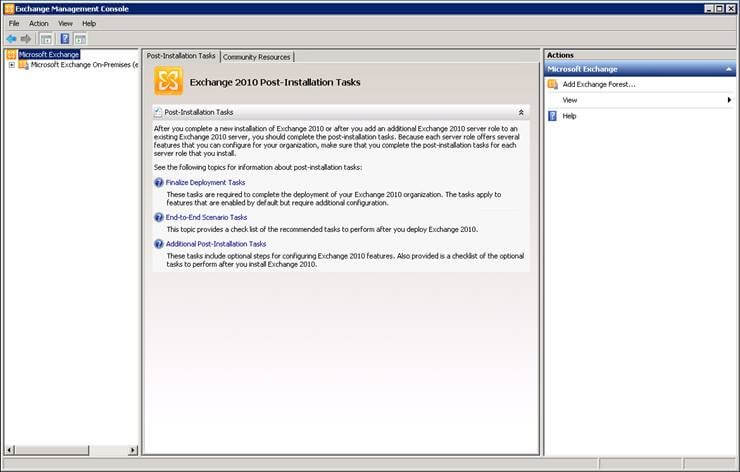Toggle the console tree pane icon
Image resolution: width=740 pixels, height=472 pixels.
click(x=46, y=39)
